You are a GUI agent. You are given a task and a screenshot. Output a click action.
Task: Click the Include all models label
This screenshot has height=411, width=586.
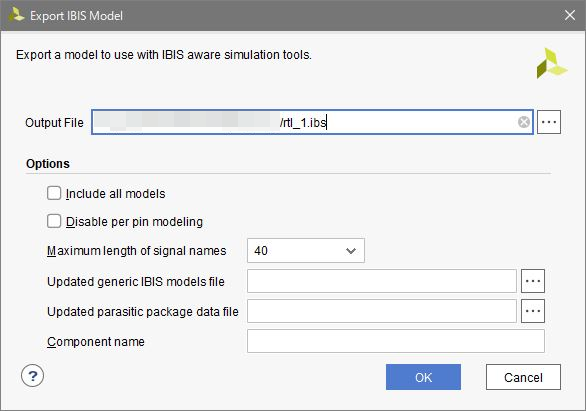[x=115, y=194]
